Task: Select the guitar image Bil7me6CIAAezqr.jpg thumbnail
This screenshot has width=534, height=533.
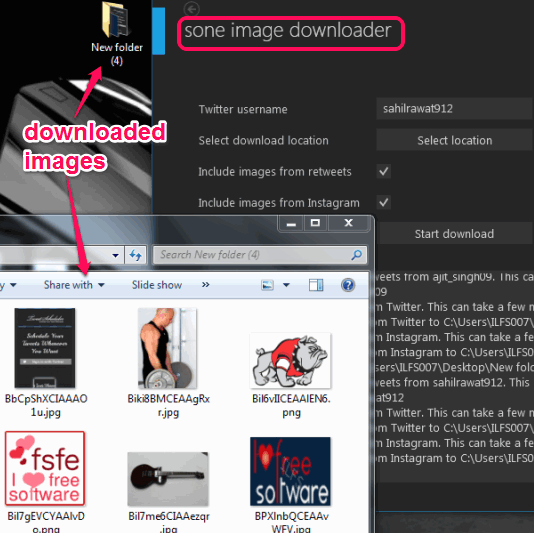Action: tap(168, 479)
